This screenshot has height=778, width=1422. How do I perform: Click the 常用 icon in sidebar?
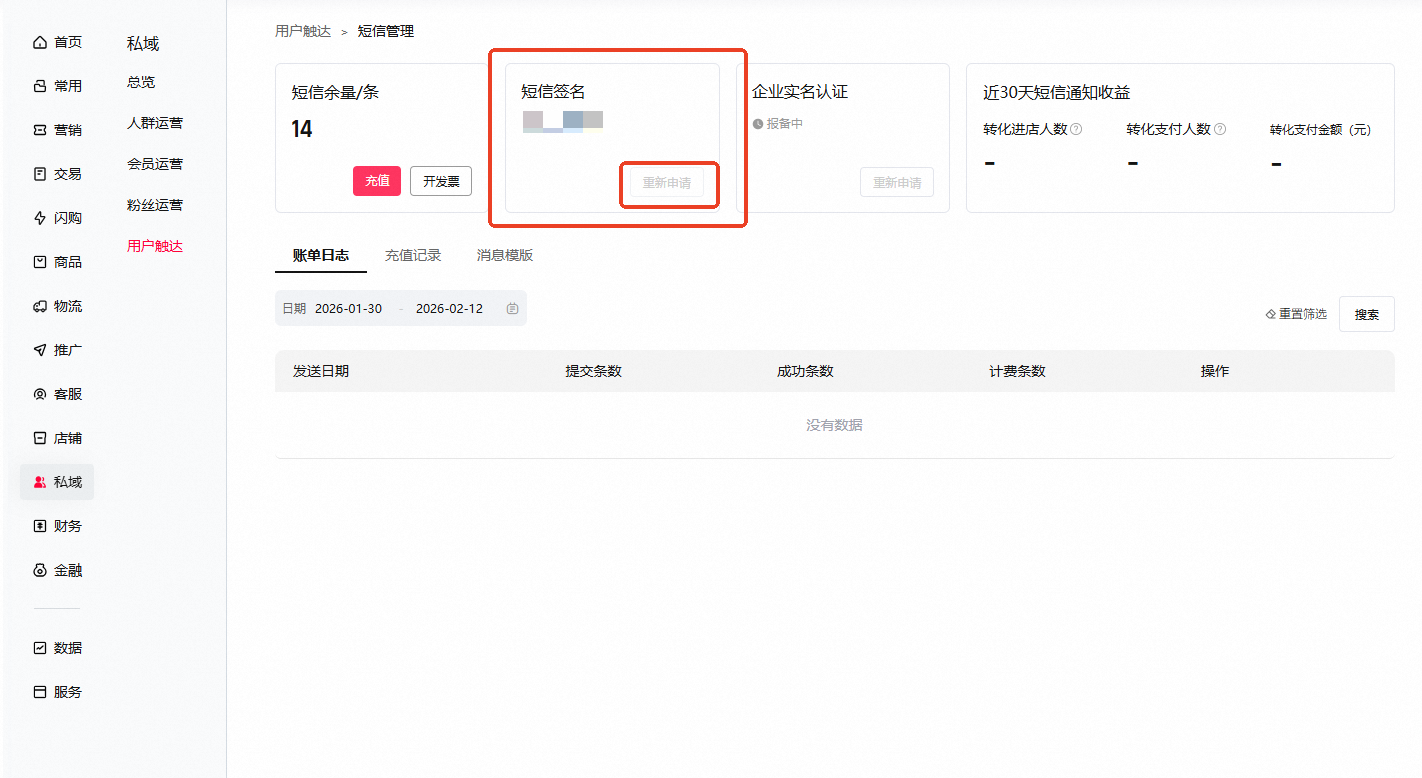pos(40,86)
